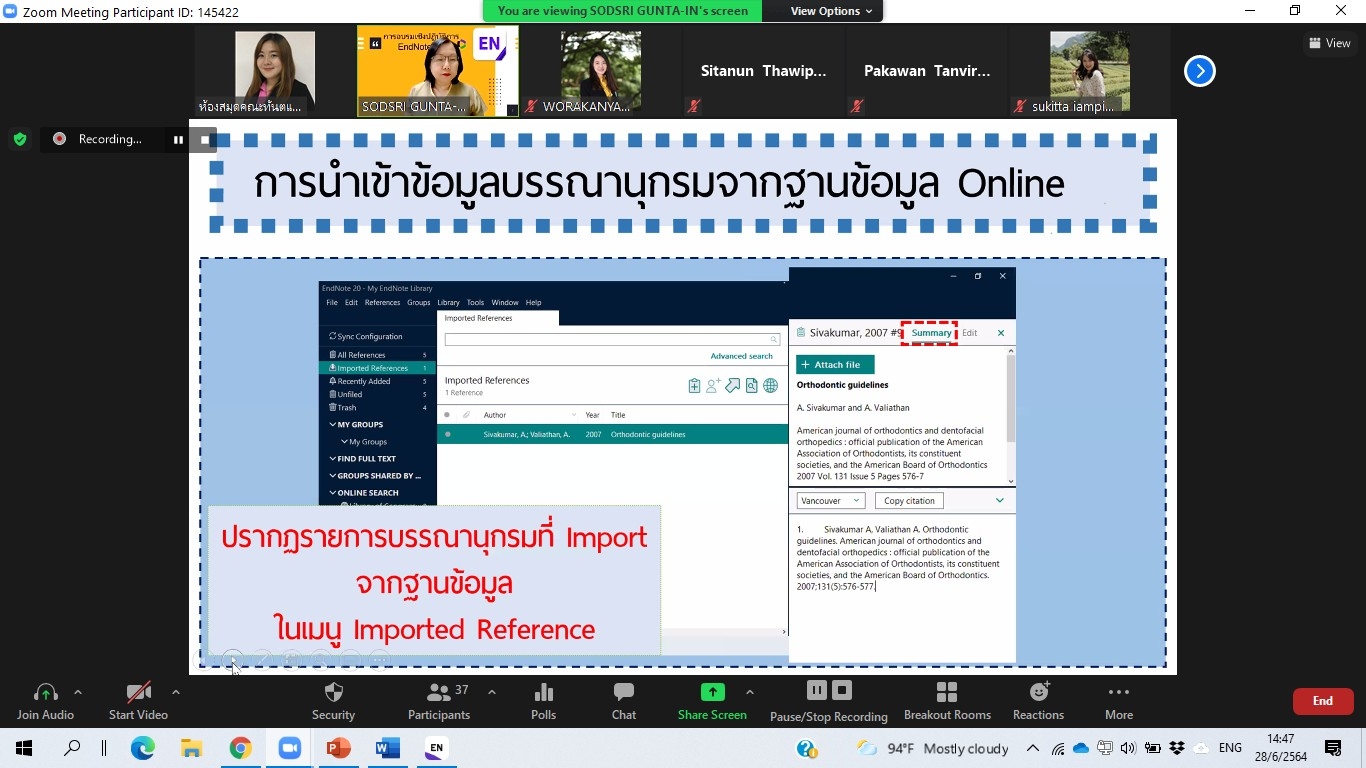Expand audio options arrow beside Join Audio
The image size is (1366, 768).
point(78,692)
